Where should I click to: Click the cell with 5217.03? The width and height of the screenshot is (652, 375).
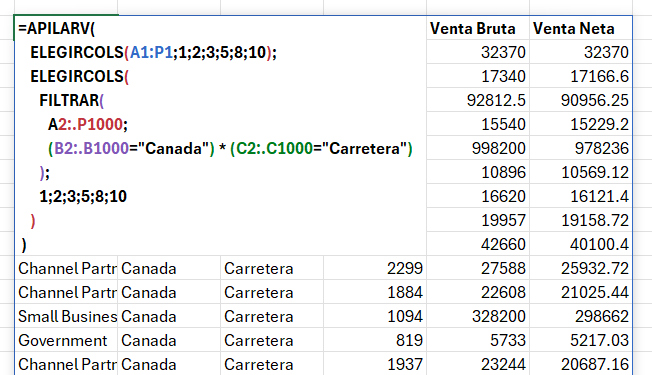click(x=581, y=340)
